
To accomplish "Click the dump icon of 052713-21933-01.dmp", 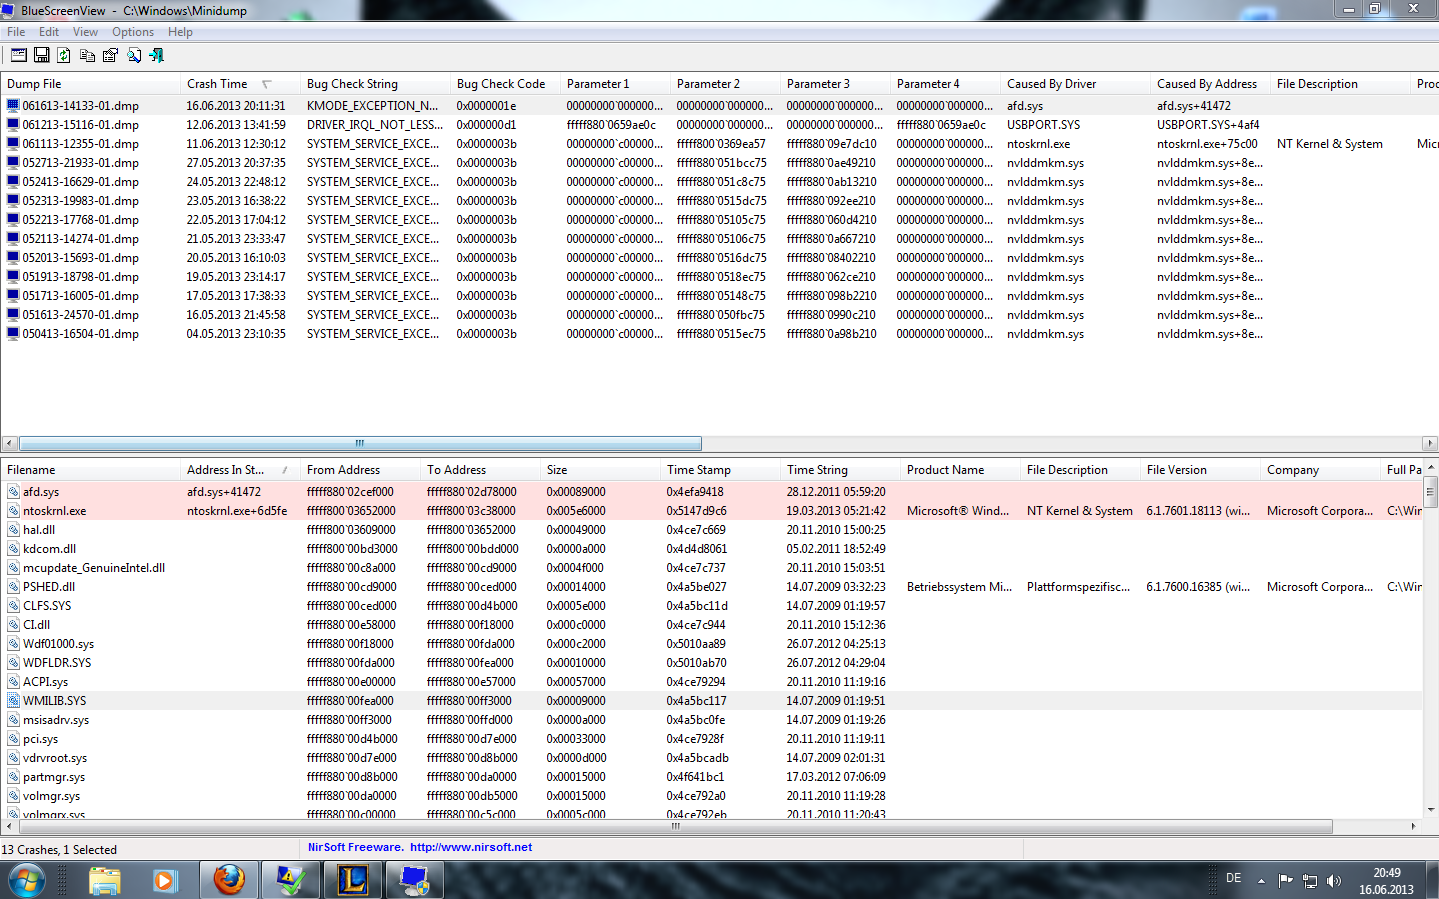I will 13,163.
